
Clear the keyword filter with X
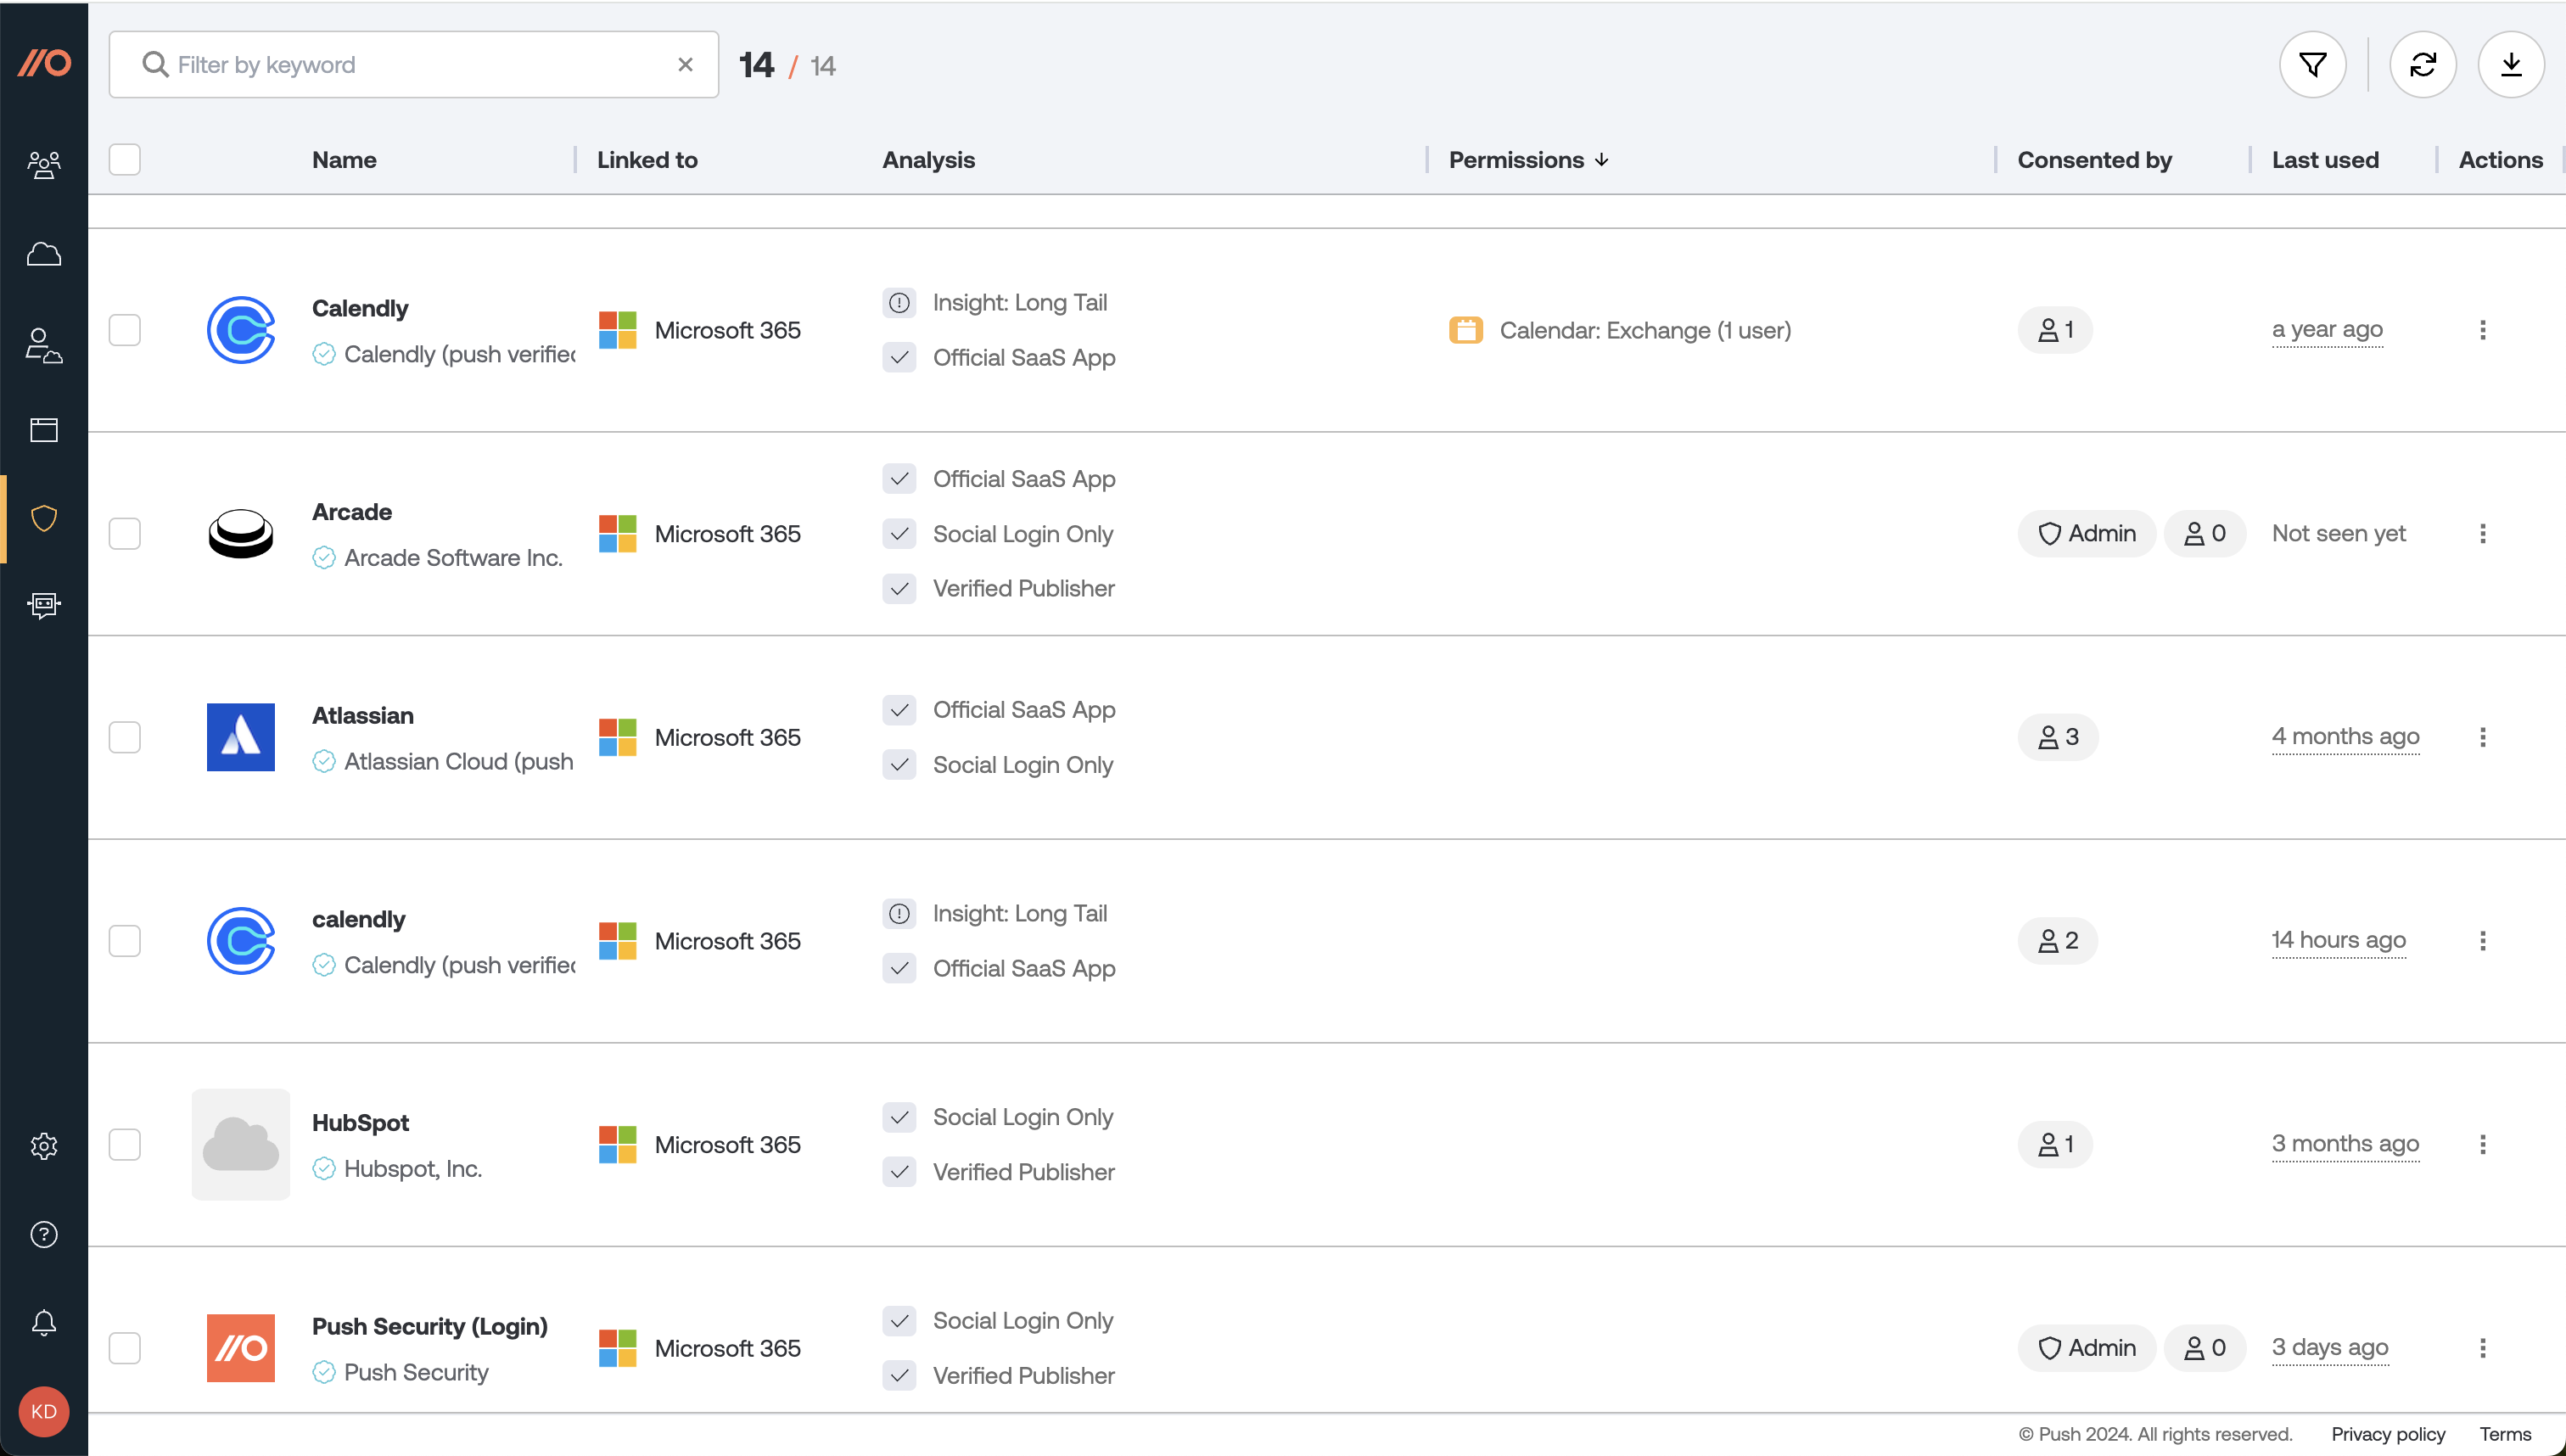(685, 65)
